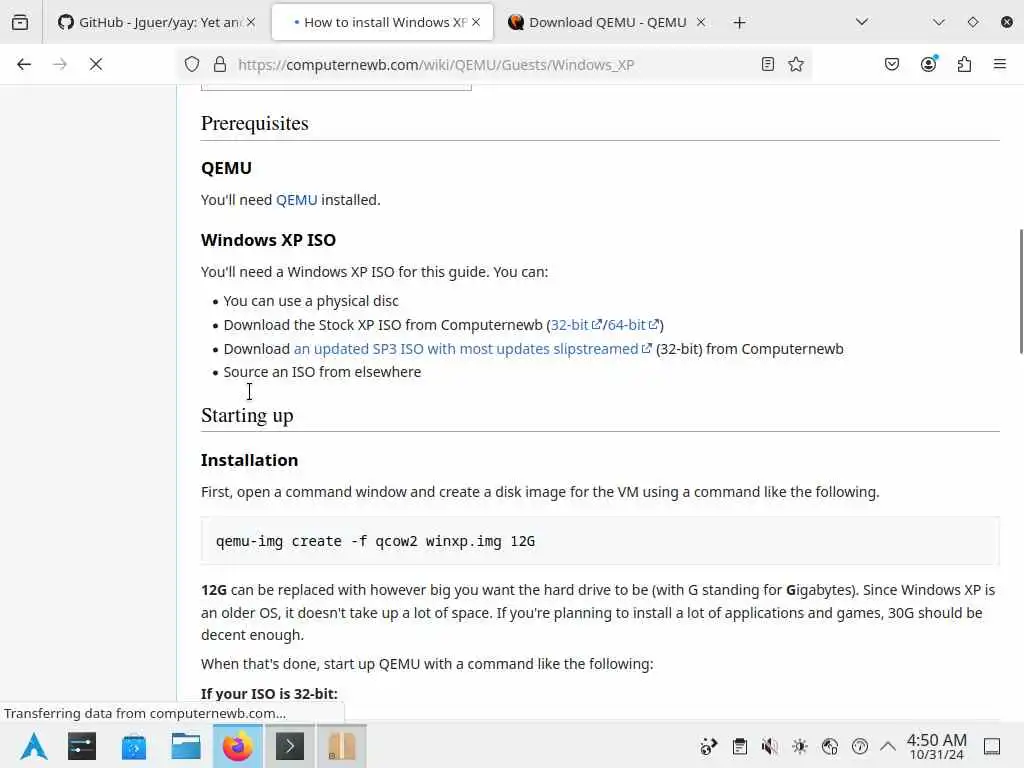Click the qemu-img create command text
The image size is (1024, 768).
(x=376, y=541)
